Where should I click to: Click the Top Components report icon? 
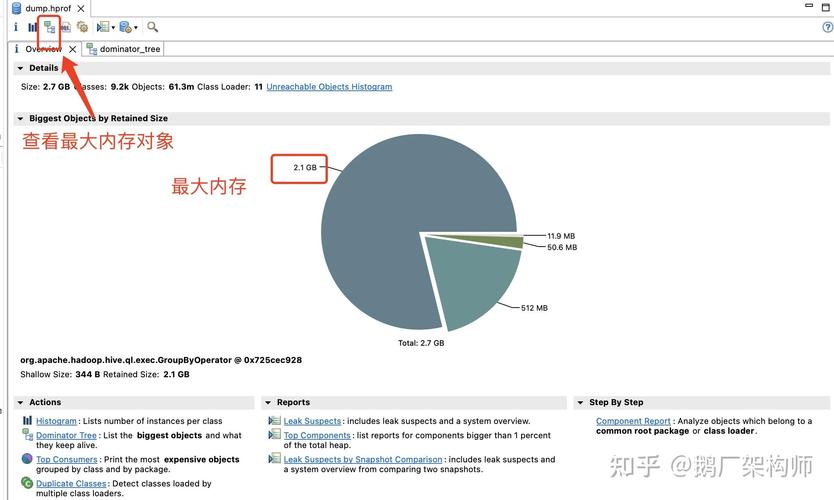point(274,435)
